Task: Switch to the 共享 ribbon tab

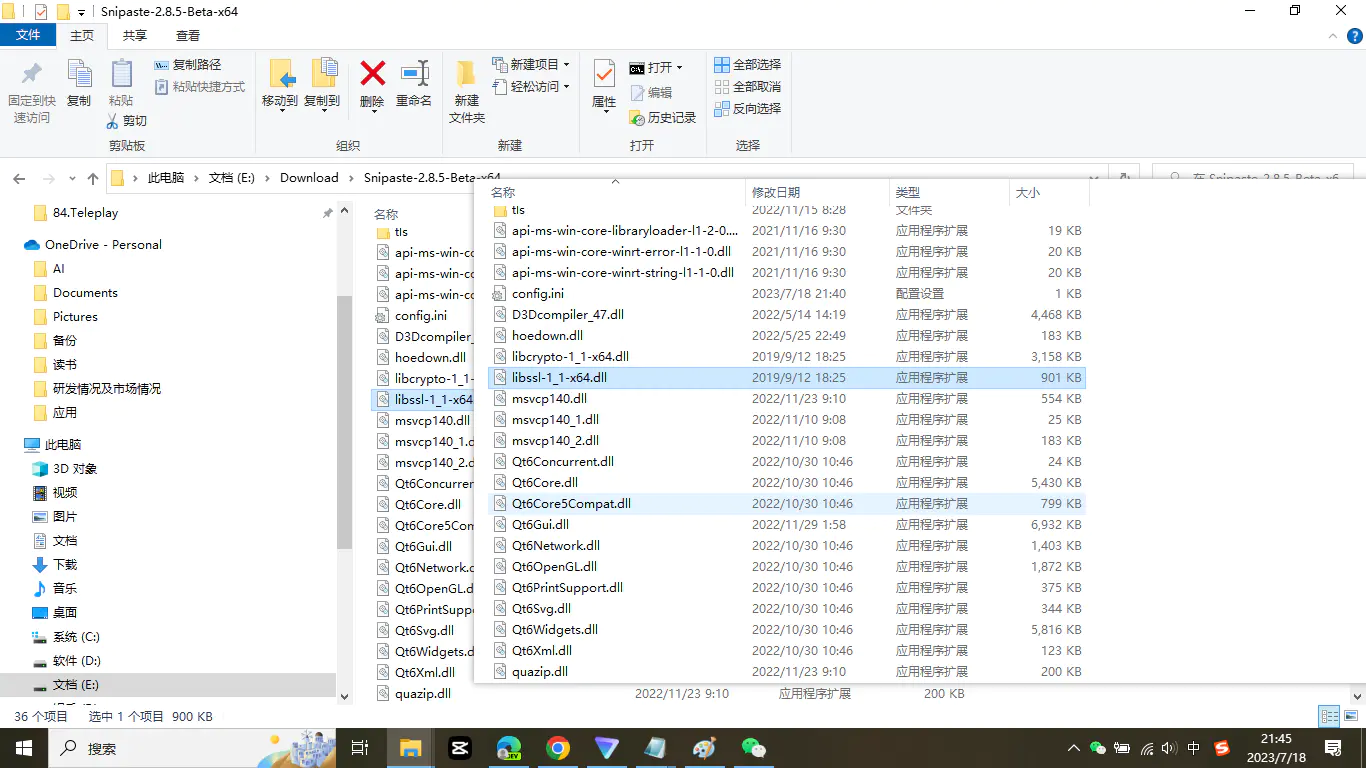Action: click(x=135, y=35)
